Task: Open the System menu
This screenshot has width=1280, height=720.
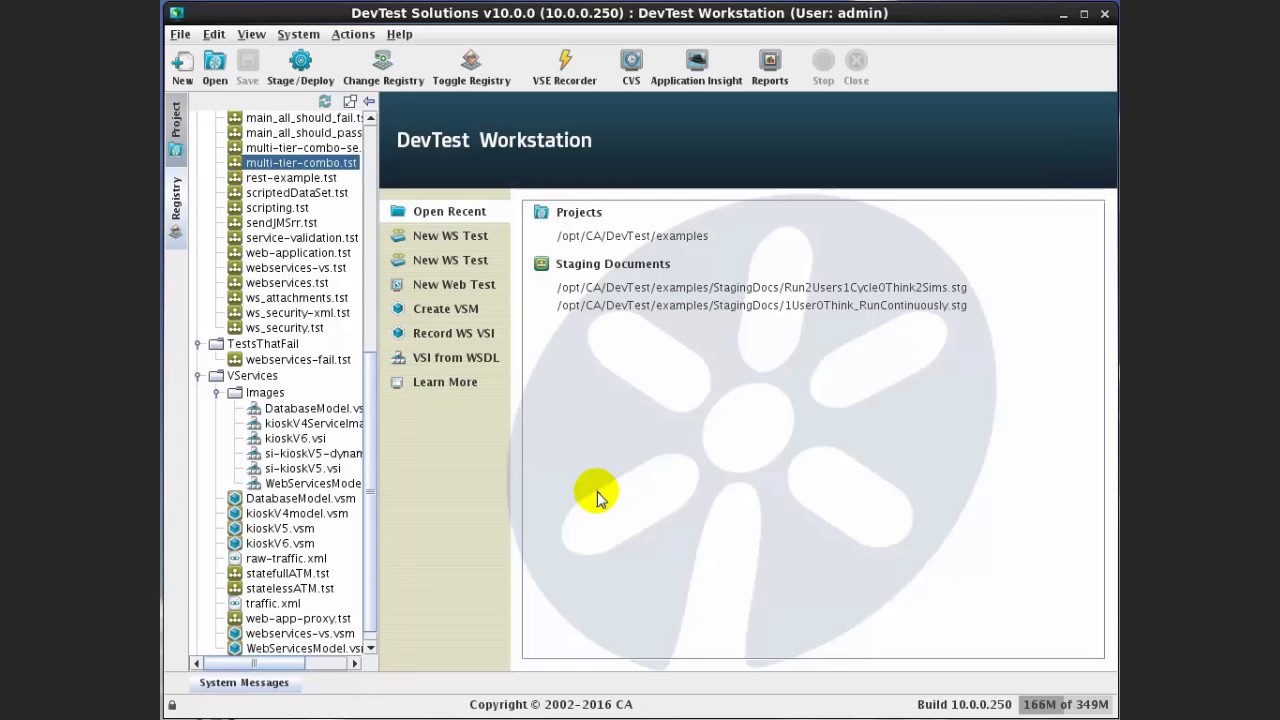Action: [298, 34]
